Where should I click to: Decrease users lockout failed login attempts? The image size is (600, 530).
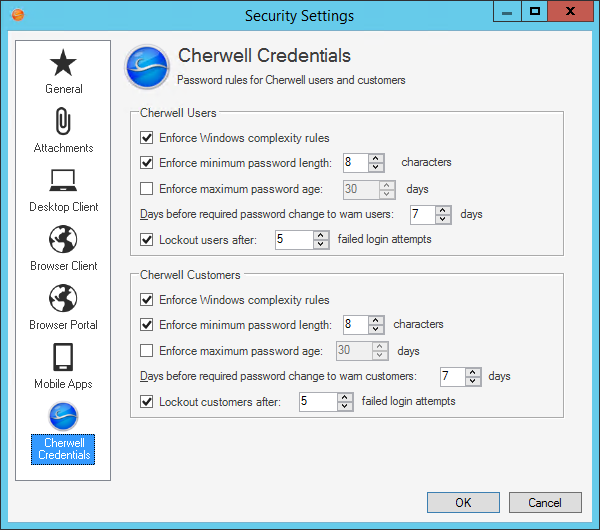tap(321, 244)
